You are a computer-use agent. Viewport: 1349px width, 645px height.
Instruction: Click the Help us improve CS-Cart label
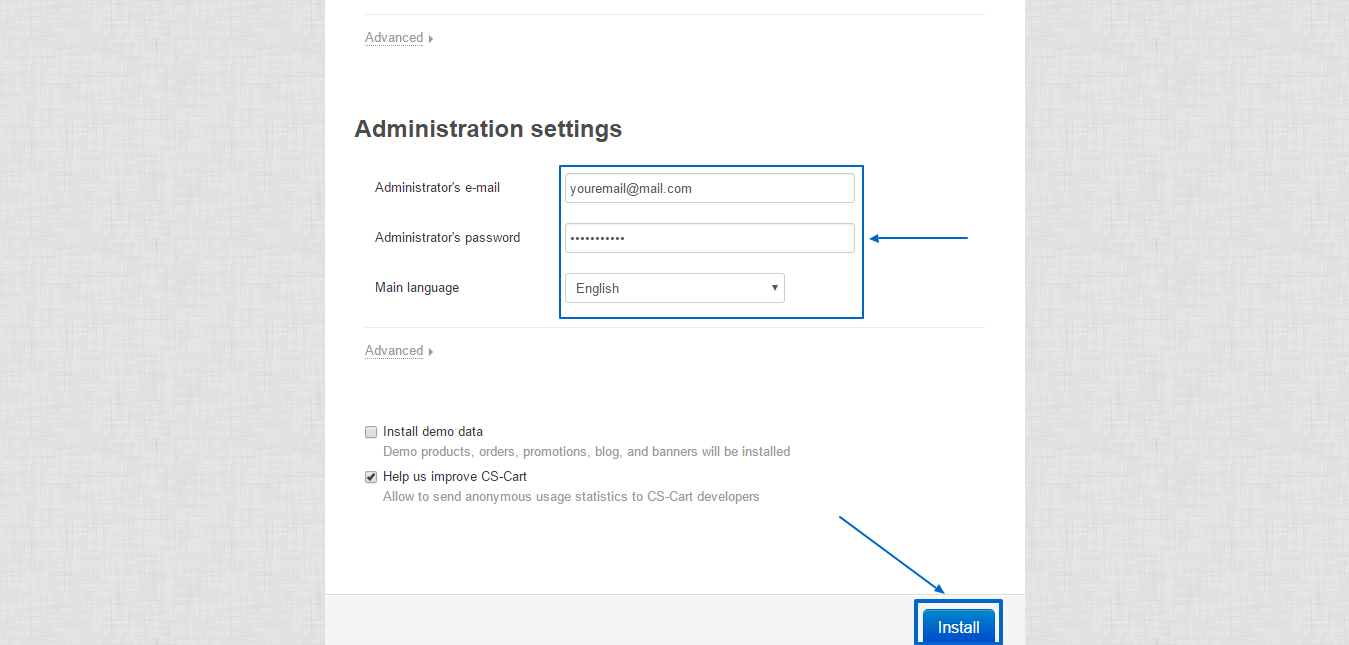pos(455,476)
